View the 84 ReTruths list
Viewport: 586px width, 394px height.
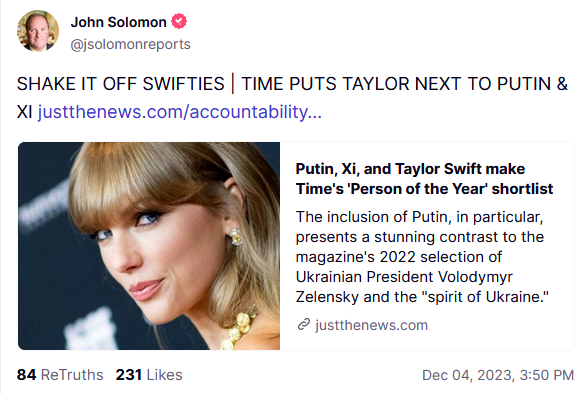60,375
